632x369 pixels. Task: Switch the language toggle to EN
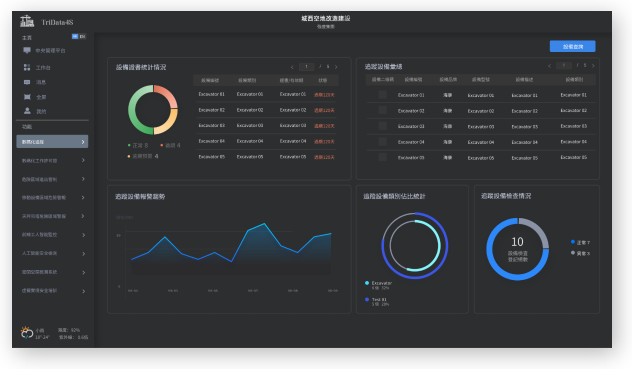[x=82, y=37]
